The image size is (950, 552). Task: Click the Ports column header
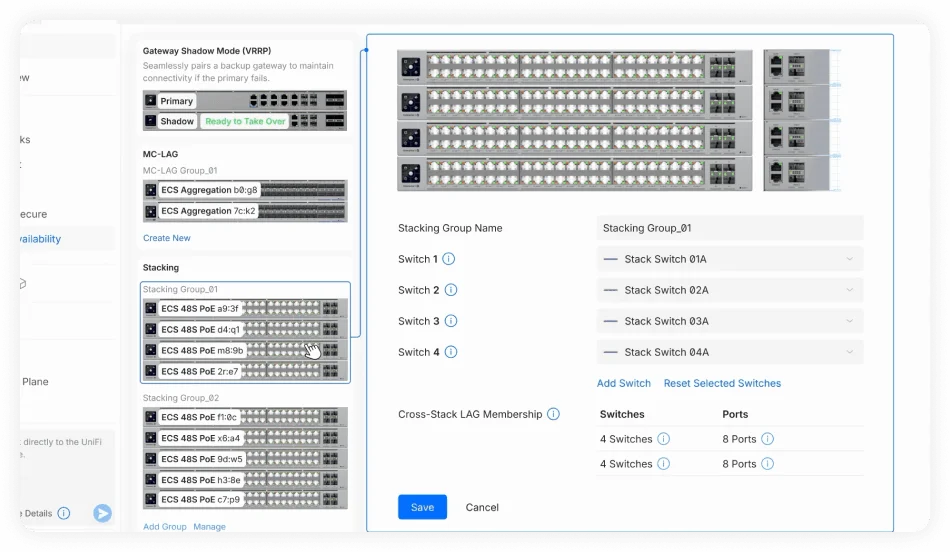(735, 414)
